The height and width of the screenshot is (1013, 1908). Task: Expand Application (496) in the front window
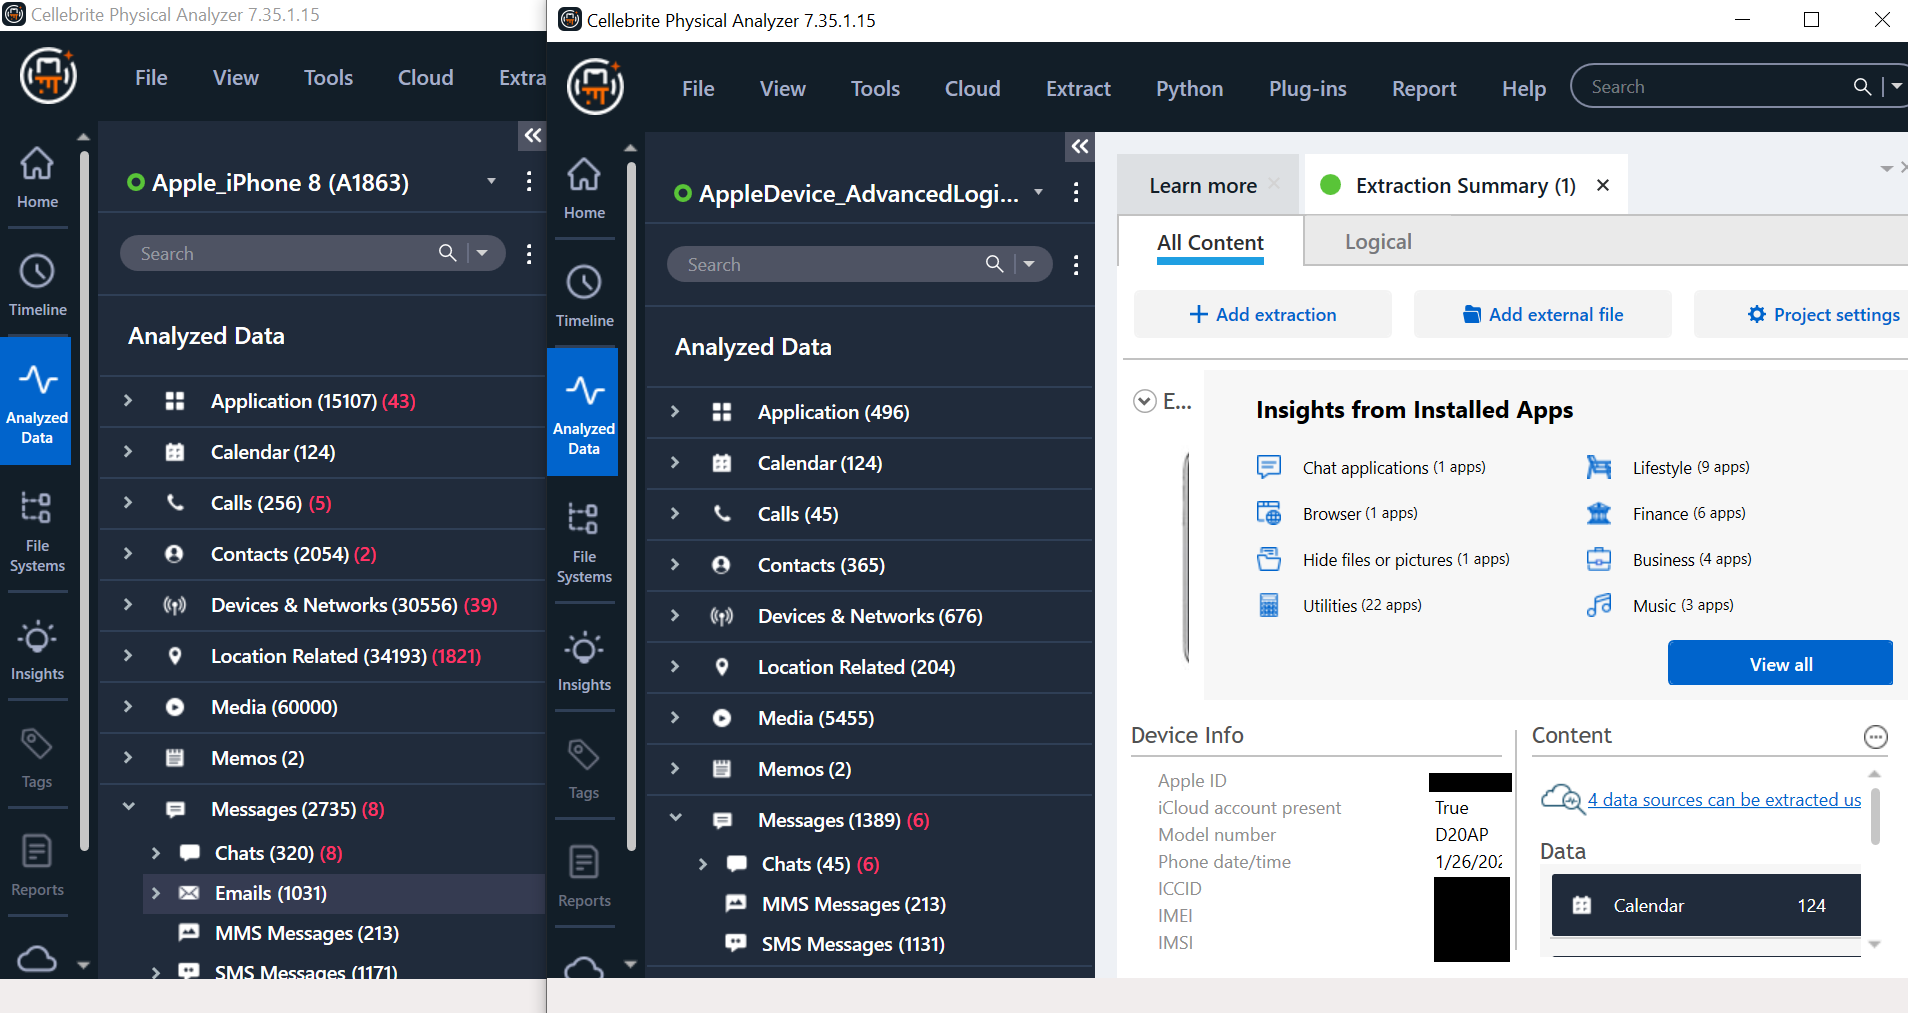pos(675,411)
